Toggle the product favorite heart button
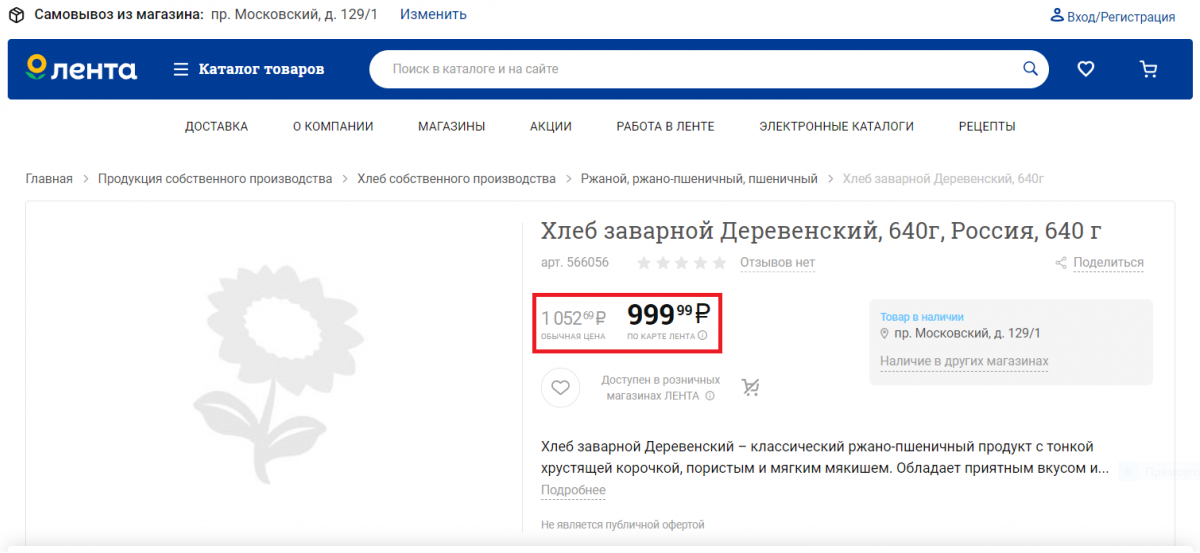1200x553 pixels. pyautogui.click(x=560, y=387)
